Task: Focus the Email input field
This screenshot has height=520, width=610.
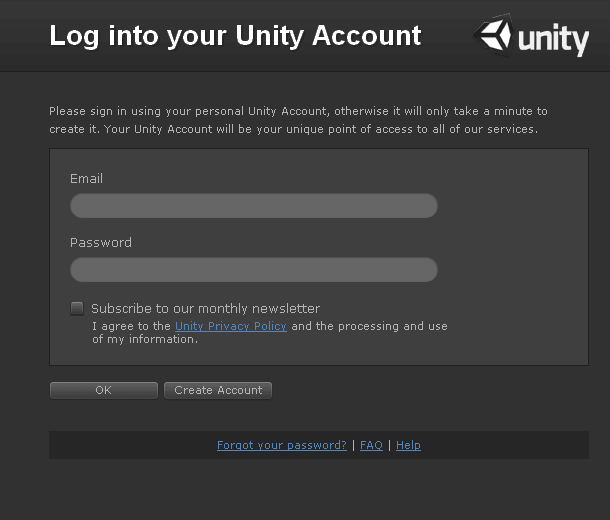Action: (253, 206)
